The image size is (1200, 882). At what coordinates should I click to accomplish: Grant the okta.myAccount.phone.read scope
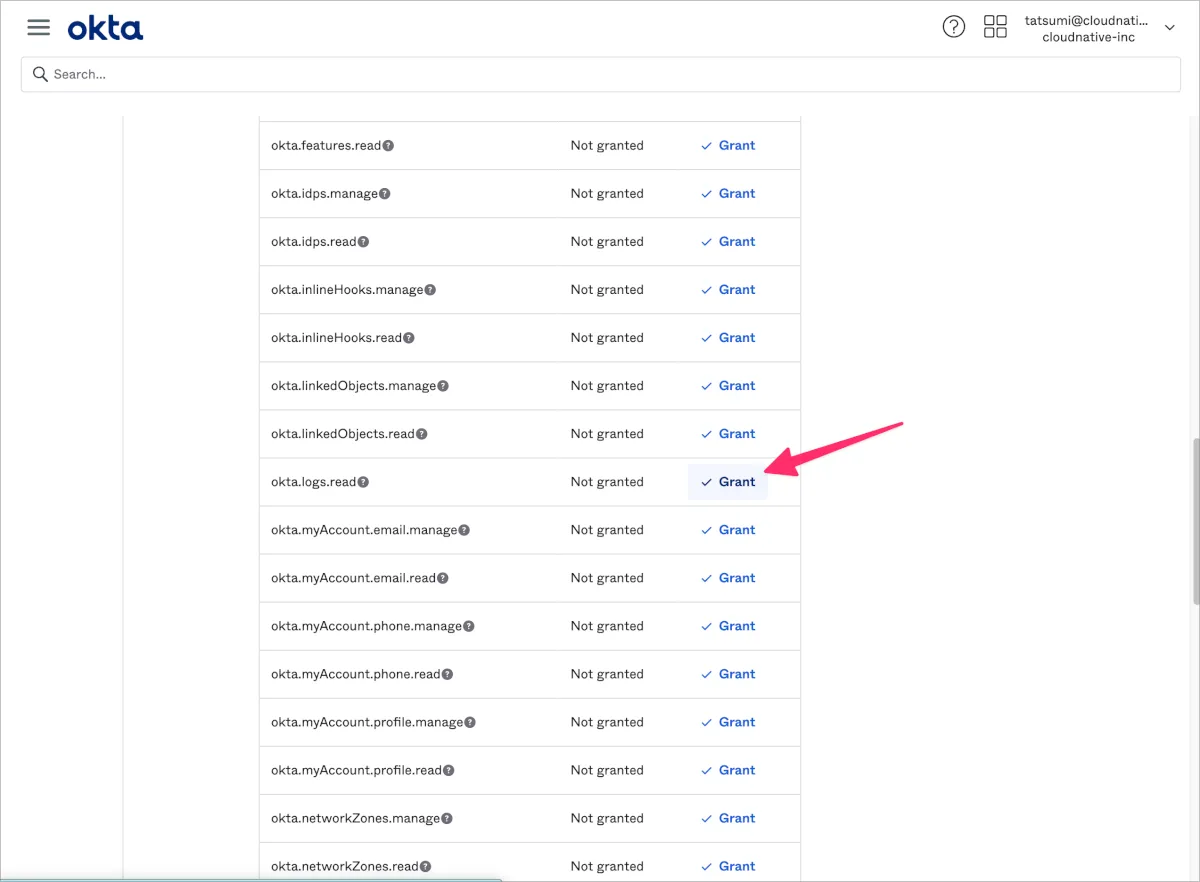[728, 673]
